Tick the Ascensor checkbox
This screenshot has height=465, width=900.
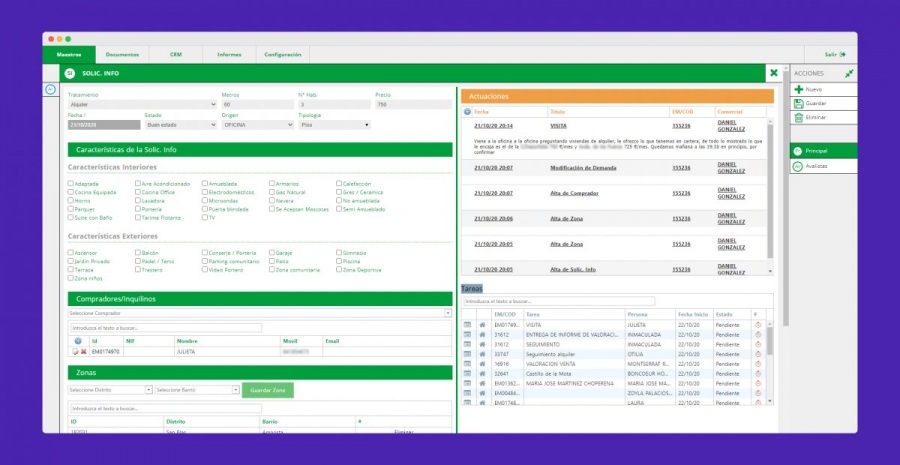tap(71, 253)
